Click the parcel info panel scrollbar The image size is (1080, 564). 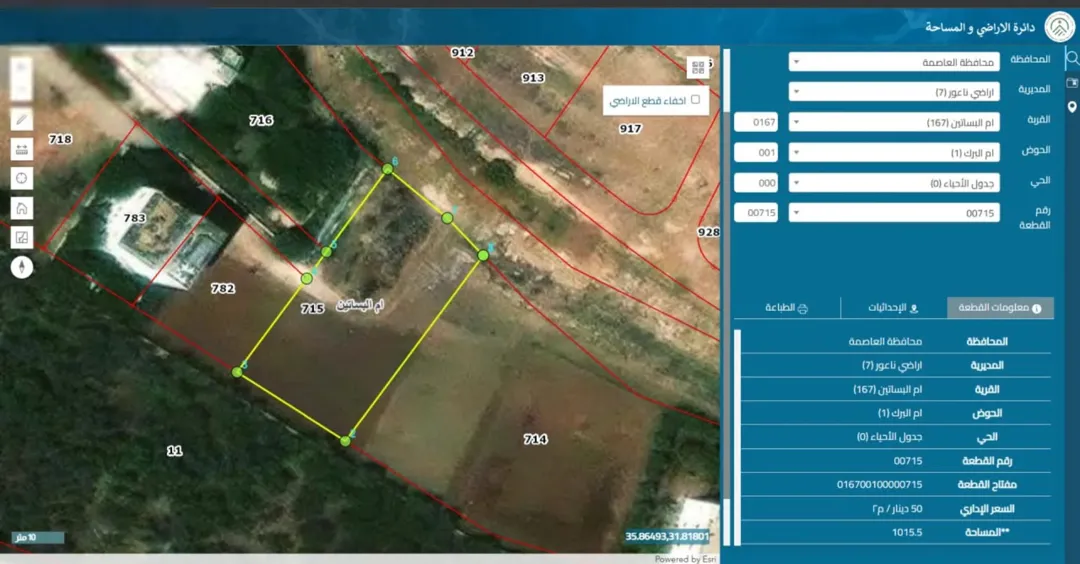(738, 438)
